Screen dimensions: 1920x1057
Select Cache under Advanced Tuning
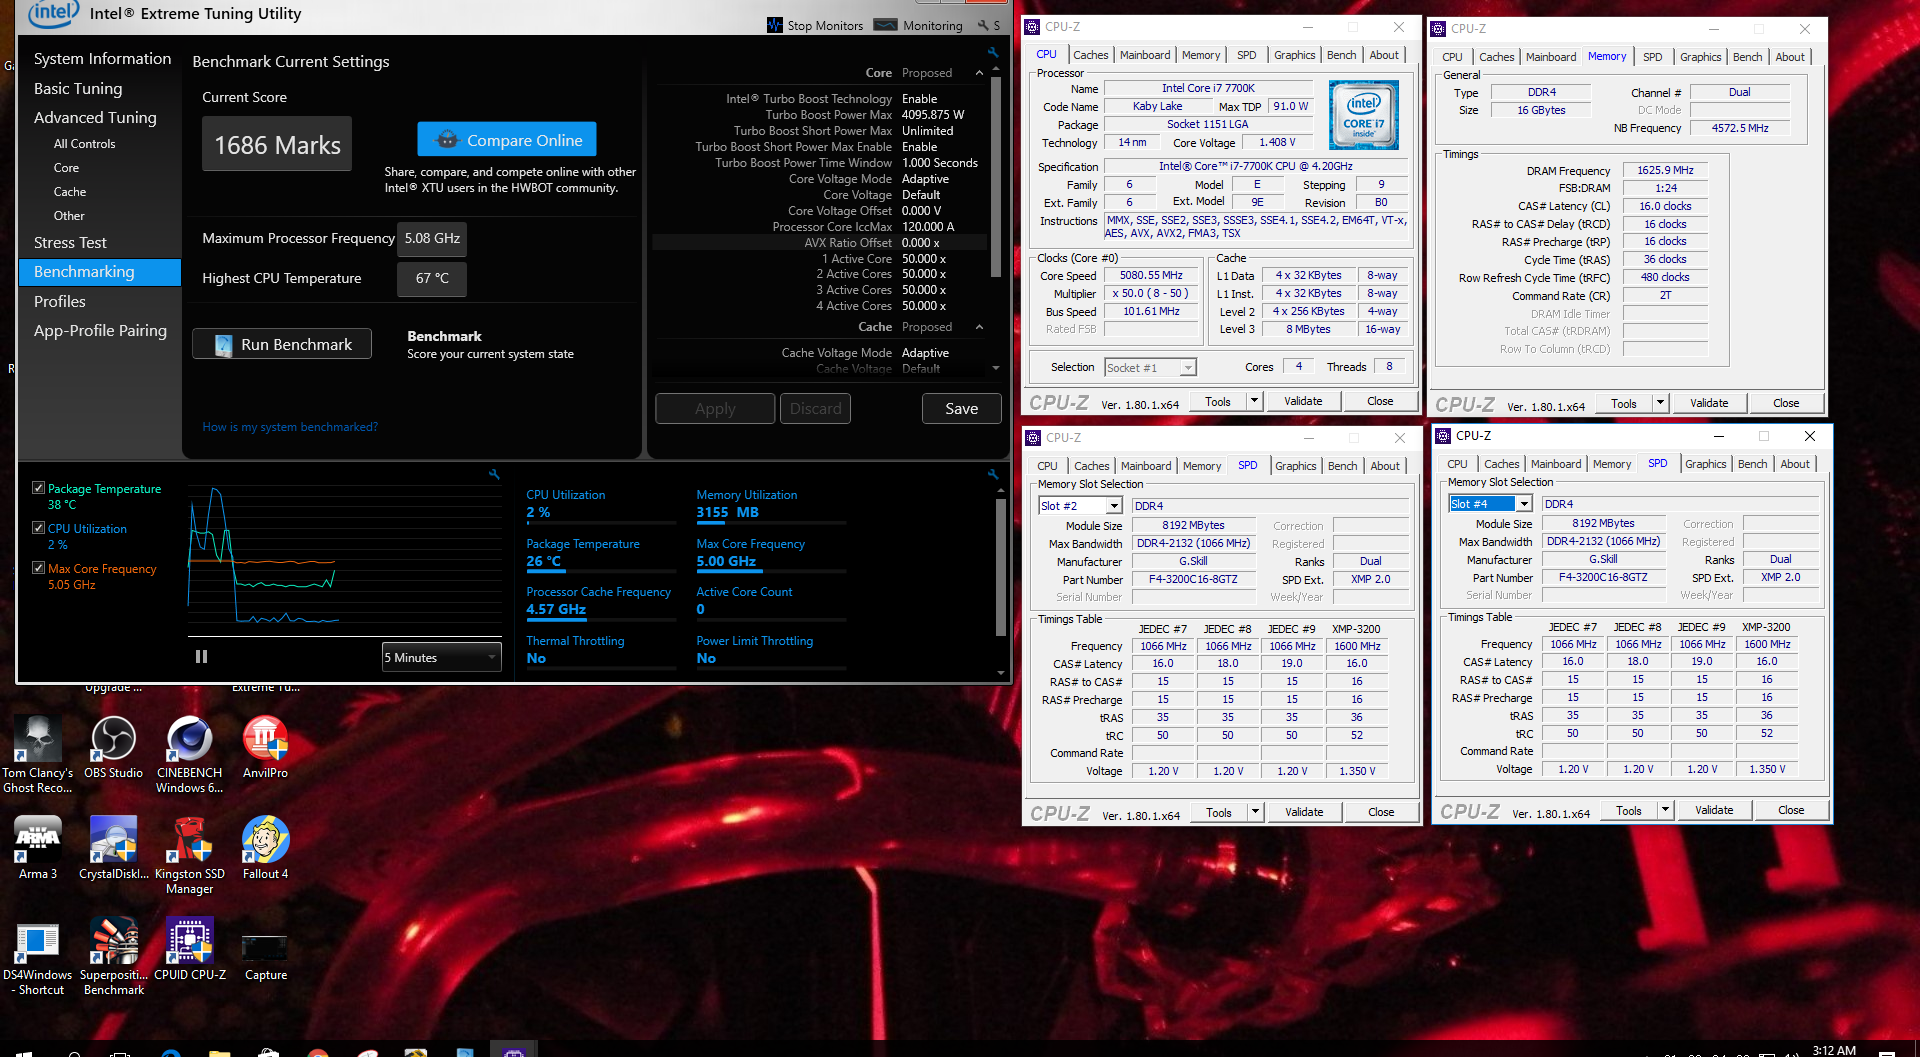[x=70, y=192]
